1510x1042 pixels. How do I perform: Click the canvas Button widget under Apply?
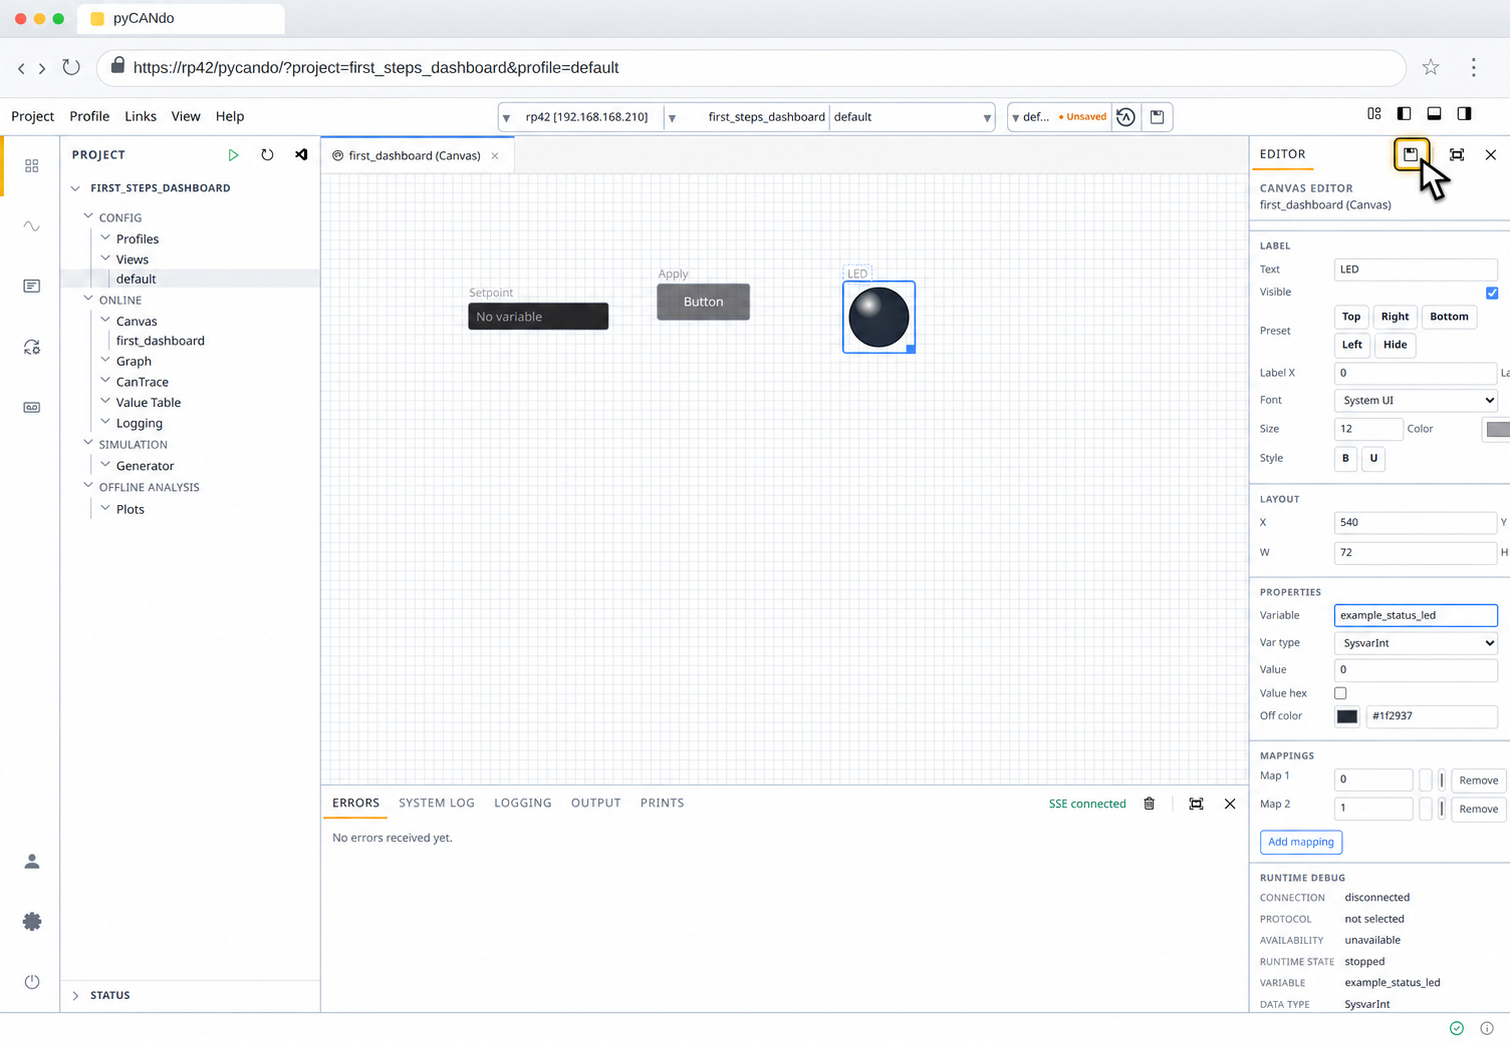pos(703,302)
